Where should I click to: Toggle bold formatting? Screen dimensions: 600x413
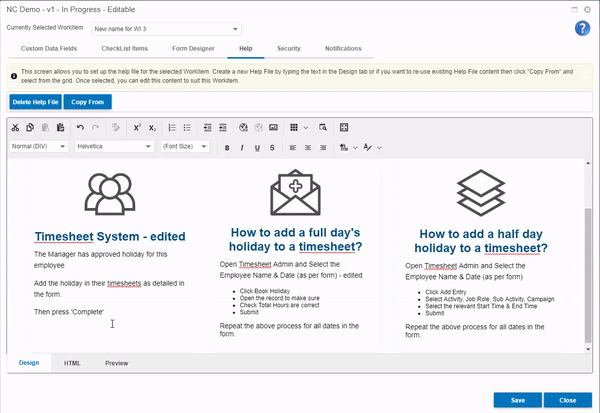coord(227,148)
